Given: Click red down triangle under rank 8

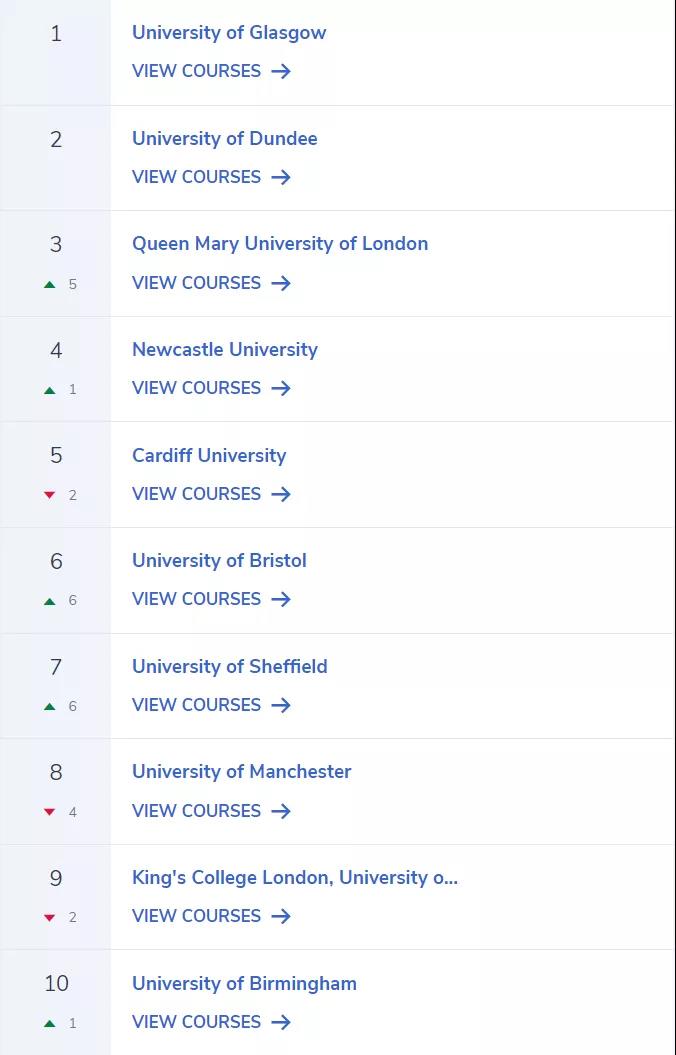Looking at the screenshot, I should (49, 812).
